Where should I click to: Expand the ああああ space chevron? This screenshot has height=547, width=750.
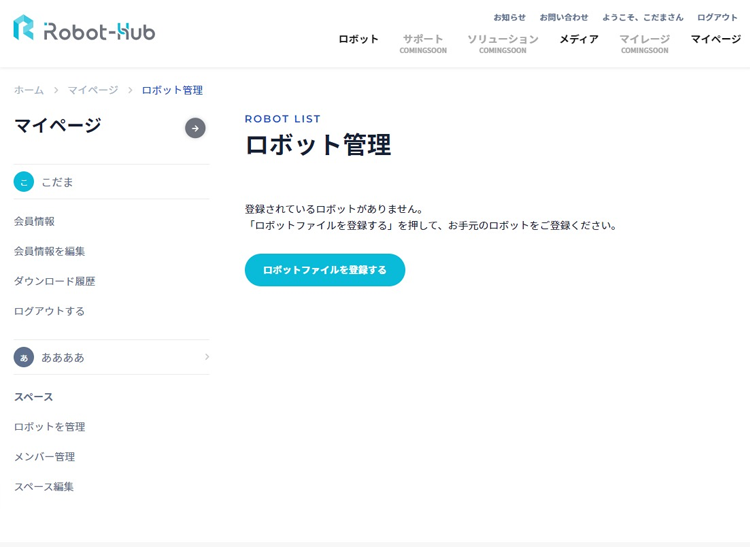(207, 357)
